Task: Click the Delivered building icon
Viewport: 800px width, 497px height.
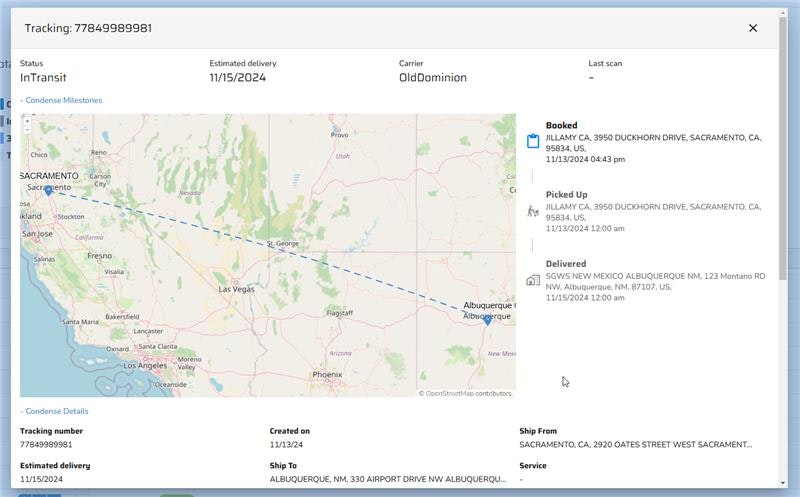Action: click(x=533, y=280)
